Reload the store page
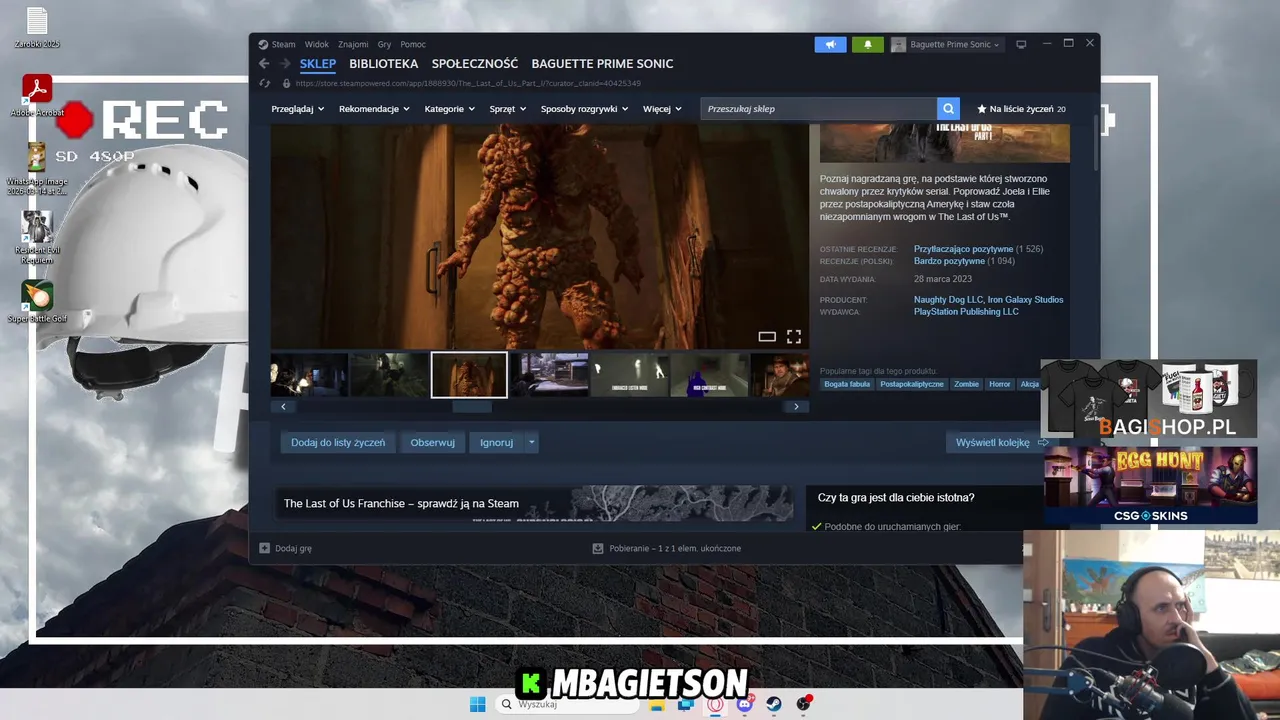Screen dimensions: 1280x720 [x=264, y=84]
